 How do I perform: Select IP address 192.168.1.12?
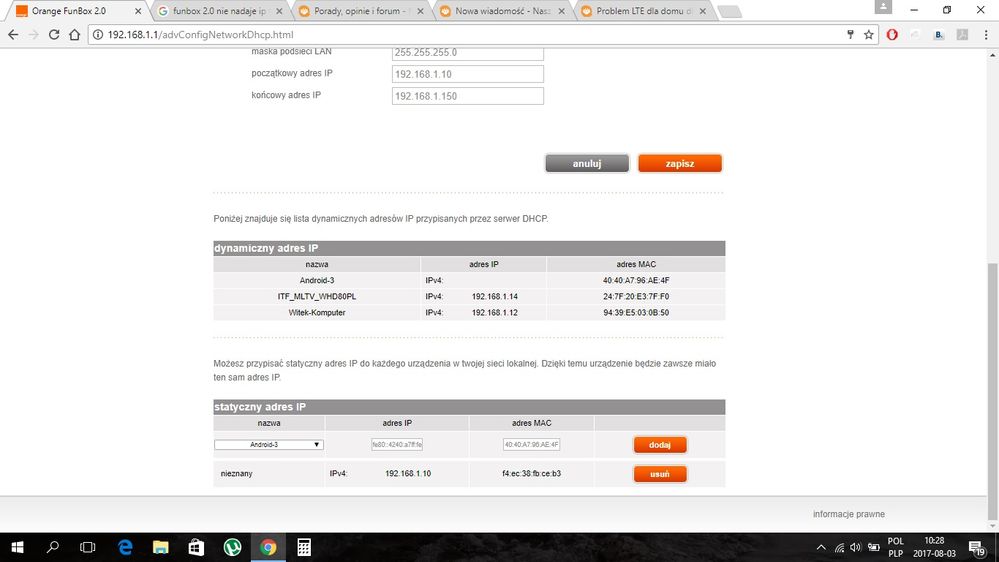point(494,313)
